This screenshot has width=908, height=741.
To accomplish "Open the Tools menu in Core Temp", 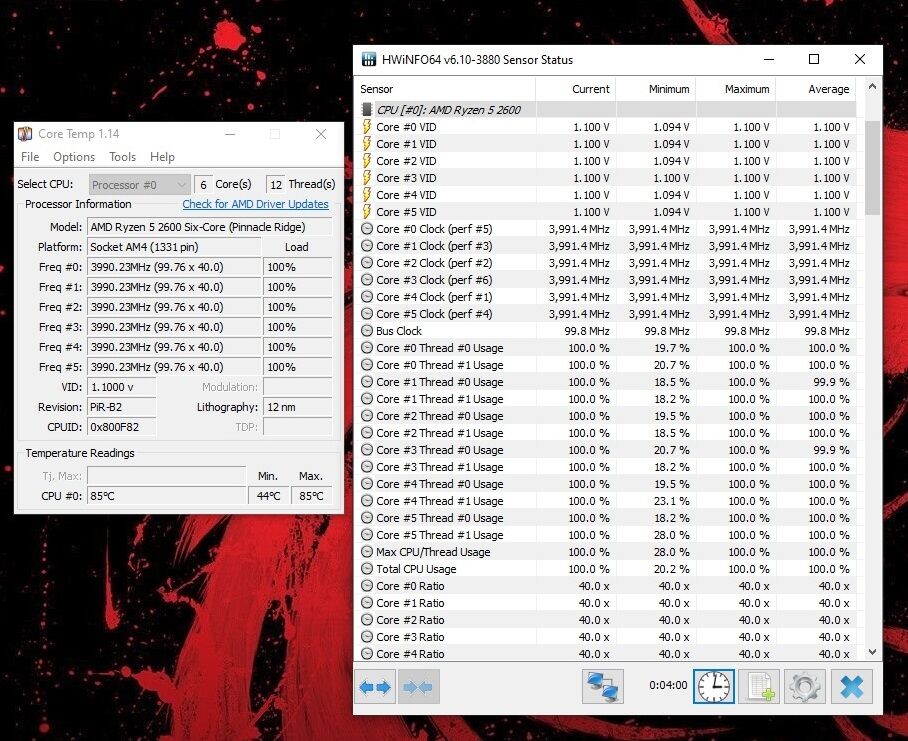I will 123,157.
